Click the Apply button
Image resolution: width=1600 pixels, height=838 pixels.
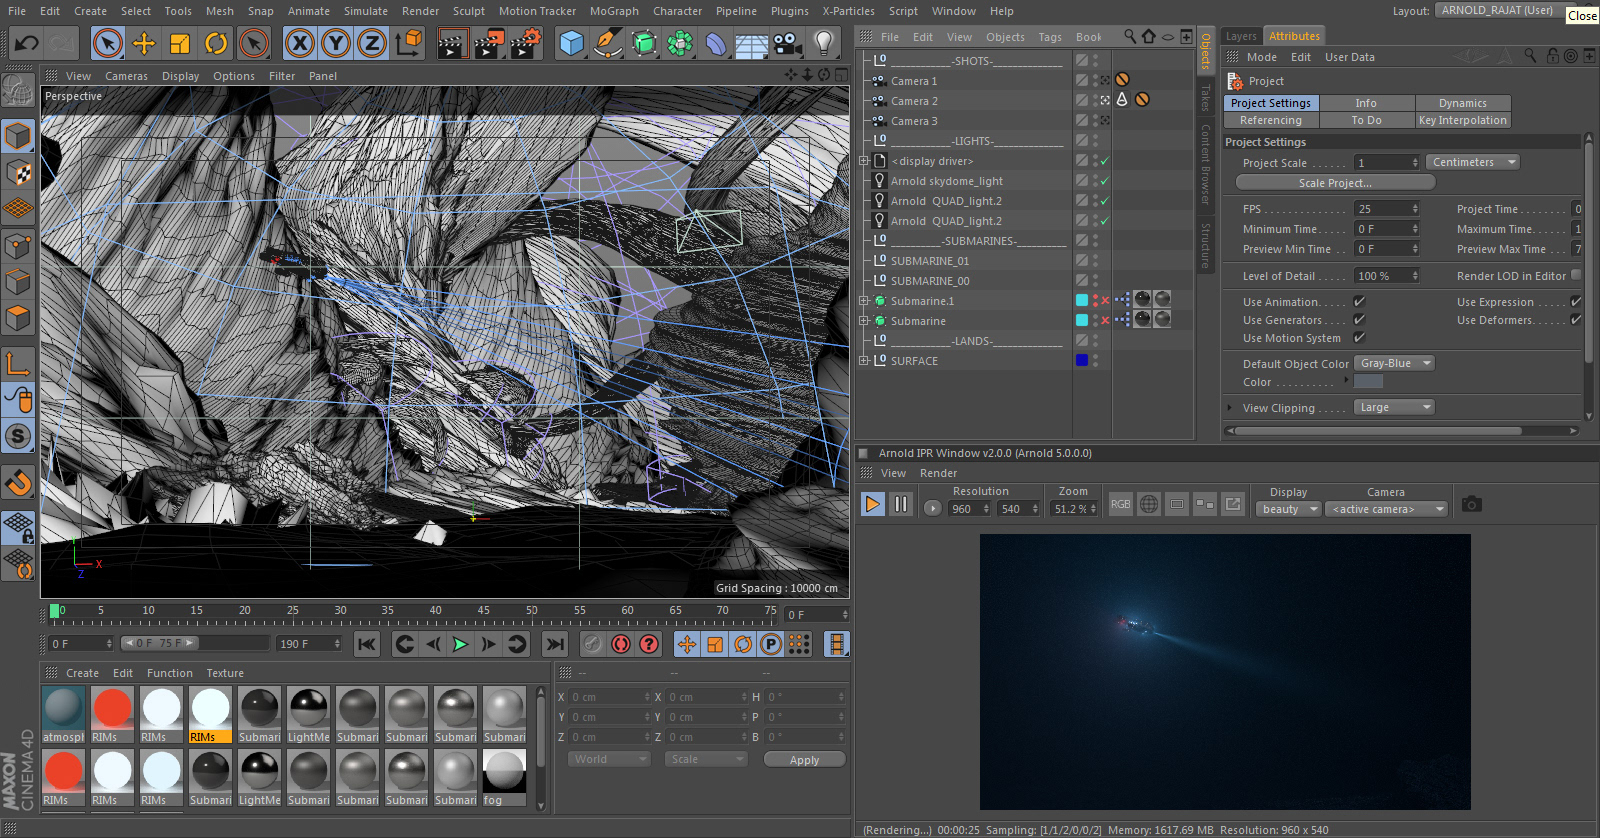804,760
